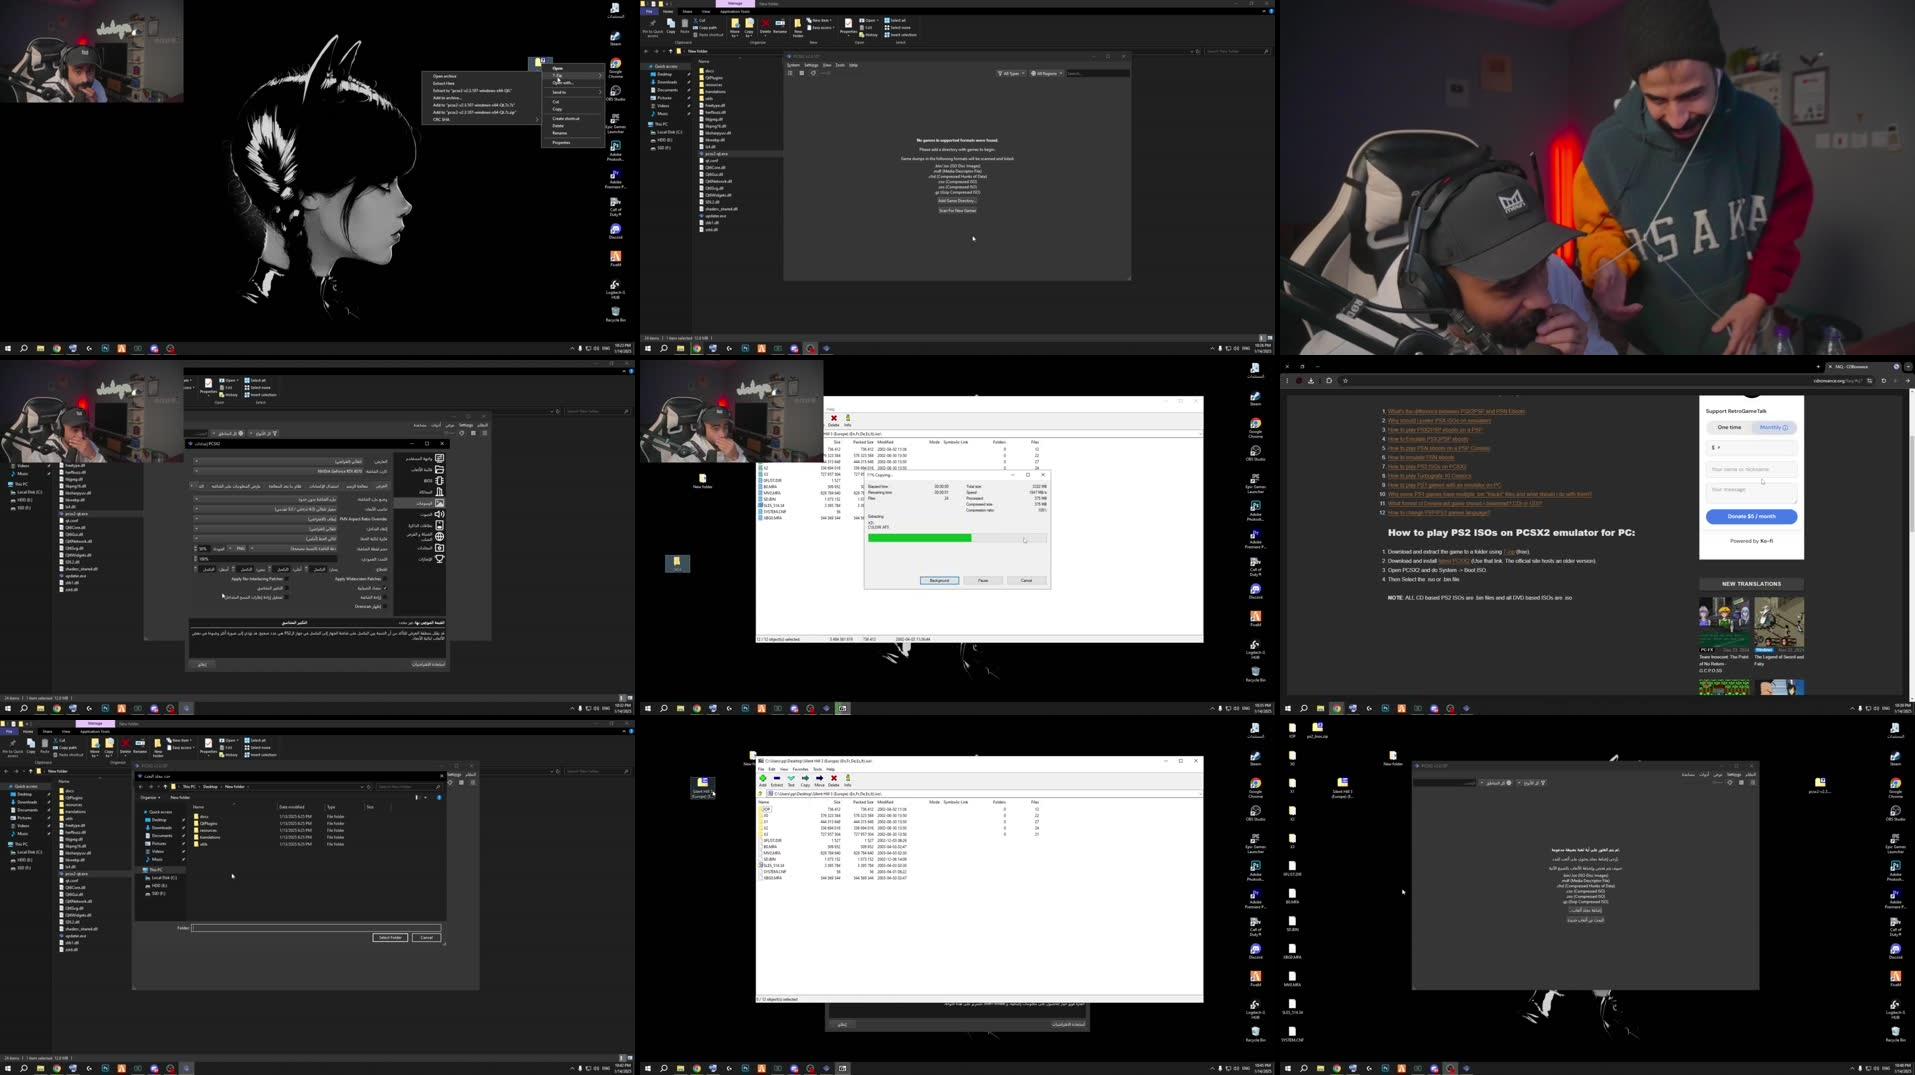This screenshot has height=1075, width=1915.
Task: Click Pin to Quick access behind no-games PCSX2
Action: click(652, 26)
